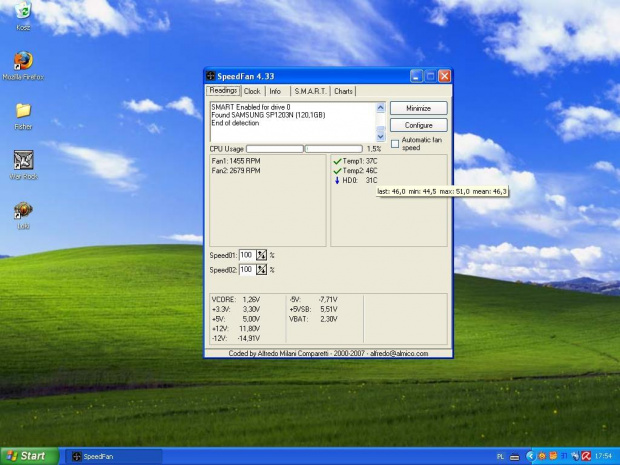Adjust the Speed02 spinner arrows
Viewport: 620px width, 465px height.
pyautogui.click(x=262, y=270)
